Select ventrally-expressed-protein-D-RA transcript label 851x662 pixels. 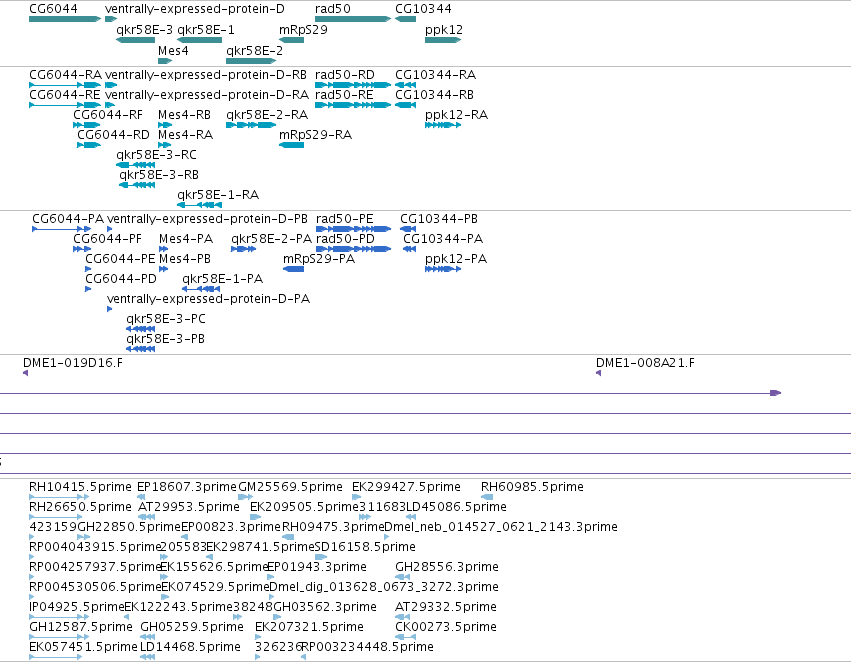tap(207, 94)
